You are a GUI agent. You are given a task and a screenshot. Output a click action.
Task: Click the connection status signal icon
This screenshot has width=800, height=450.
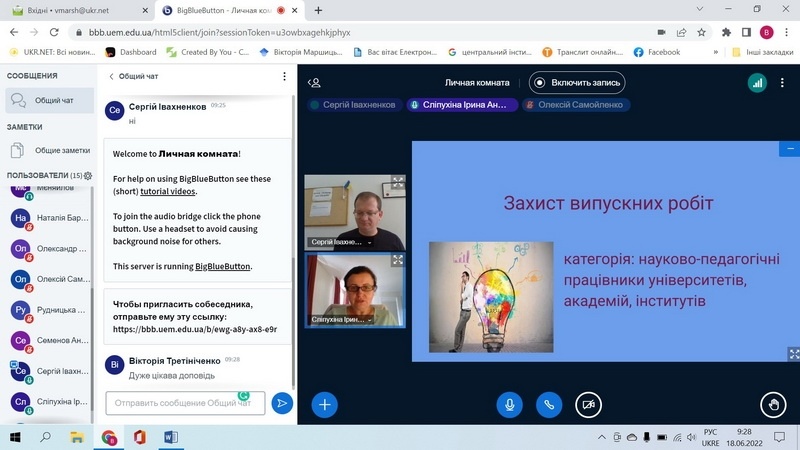[756, 84]
